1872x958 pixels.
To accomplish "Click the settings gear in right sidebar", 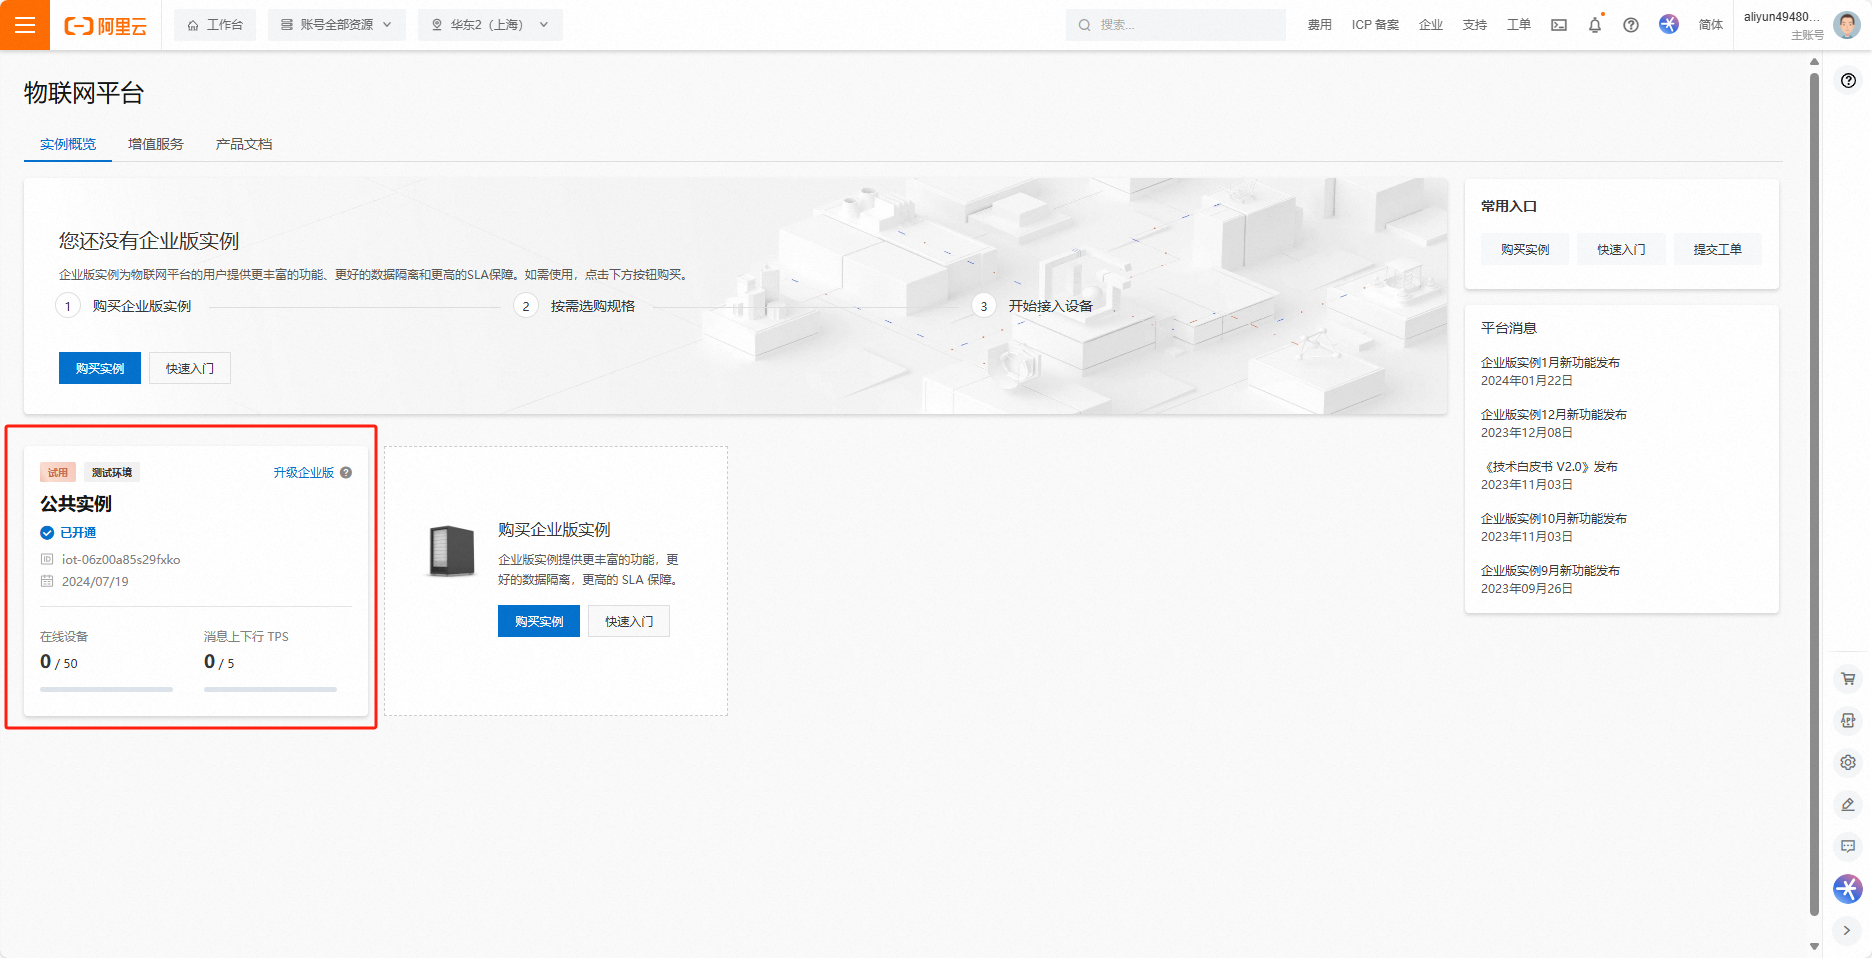I will 1847,762.
